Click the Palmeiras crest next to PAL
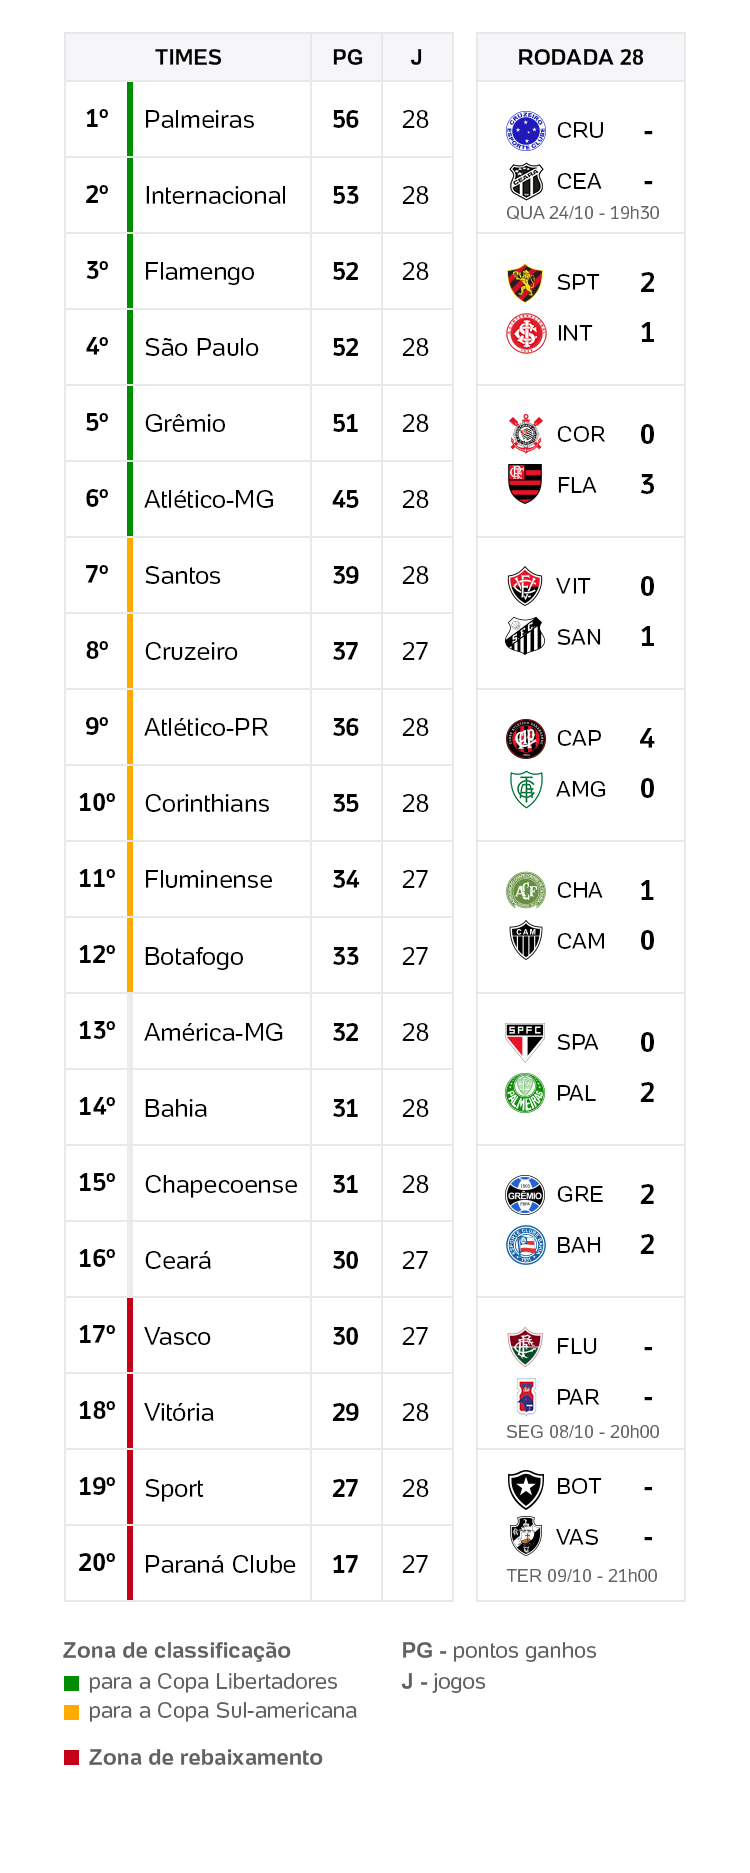 (x=525, y=1092)
